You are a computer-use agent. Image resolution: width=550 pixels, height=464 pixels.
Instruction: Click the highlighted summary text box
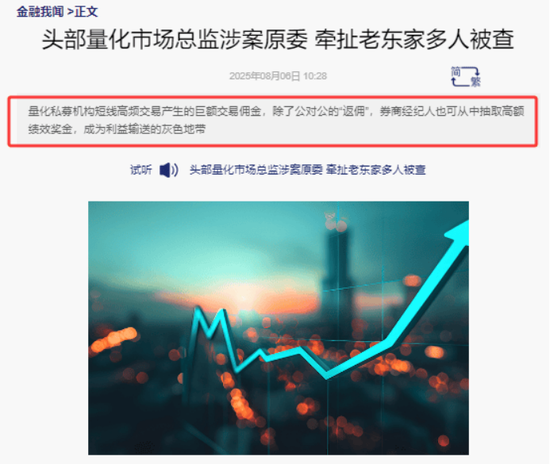(273, 121)
